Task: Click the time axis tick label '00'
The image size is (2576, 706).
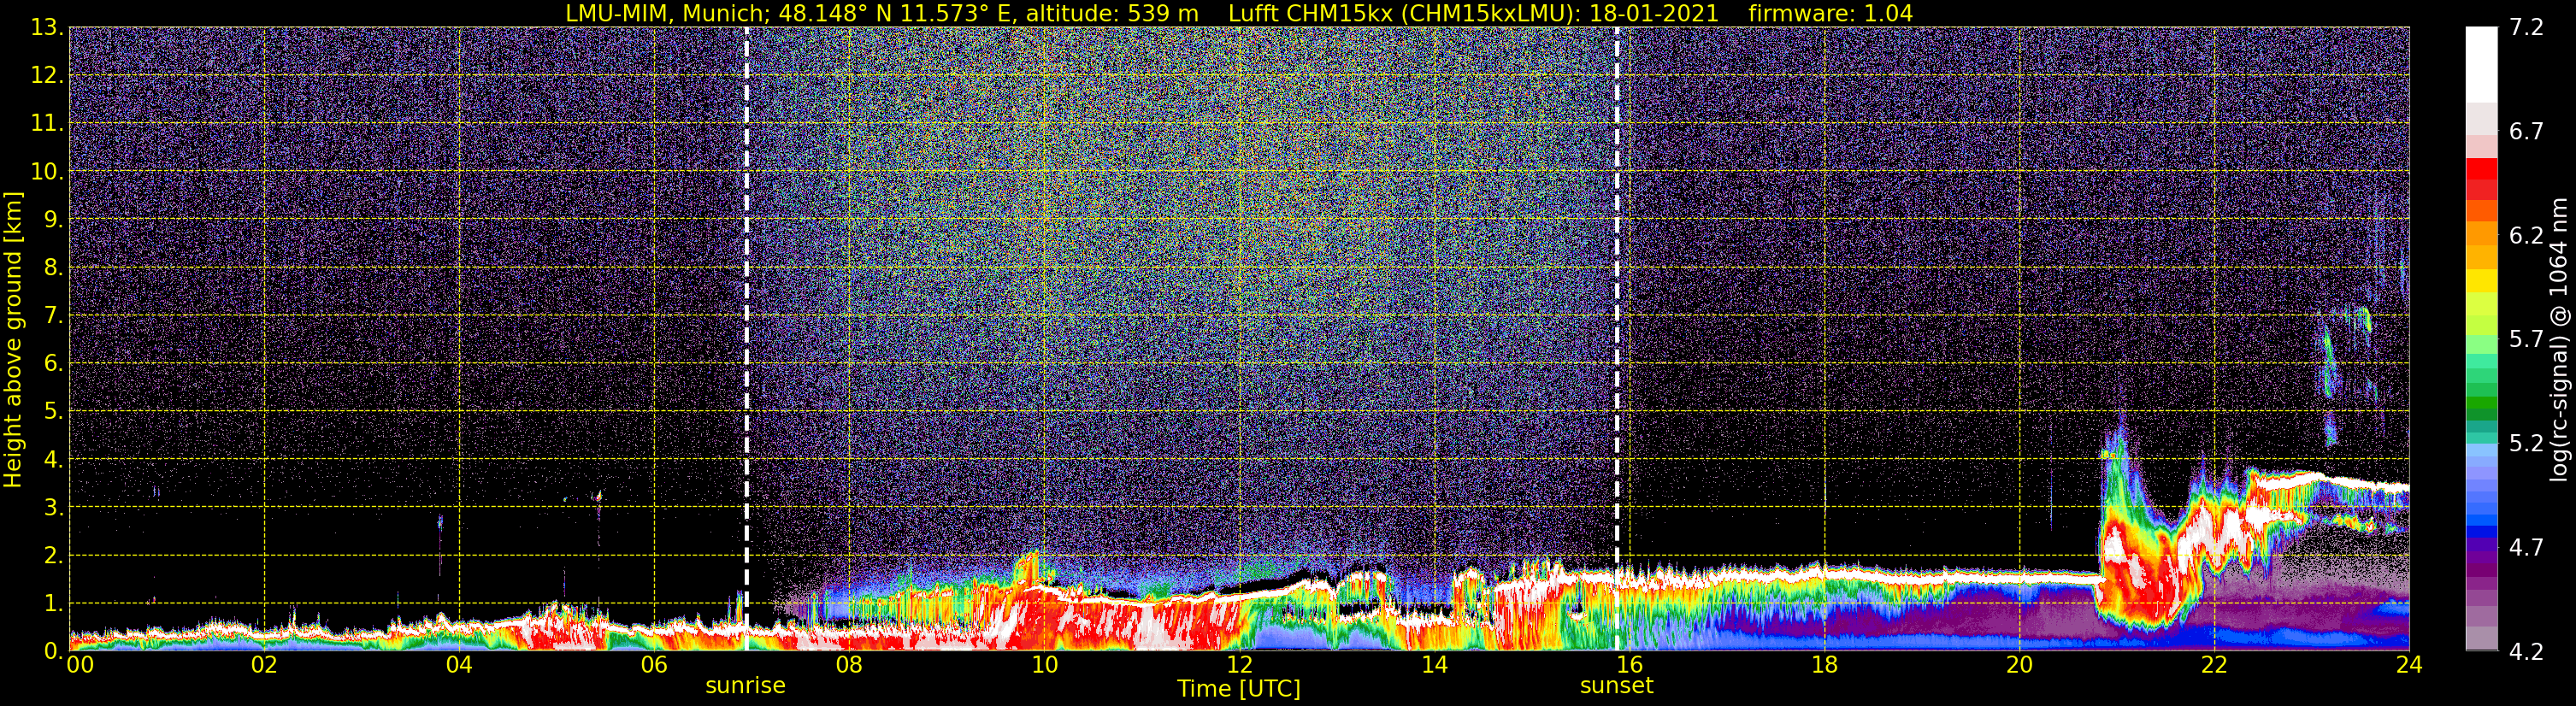Action: (x=80, y=666)
